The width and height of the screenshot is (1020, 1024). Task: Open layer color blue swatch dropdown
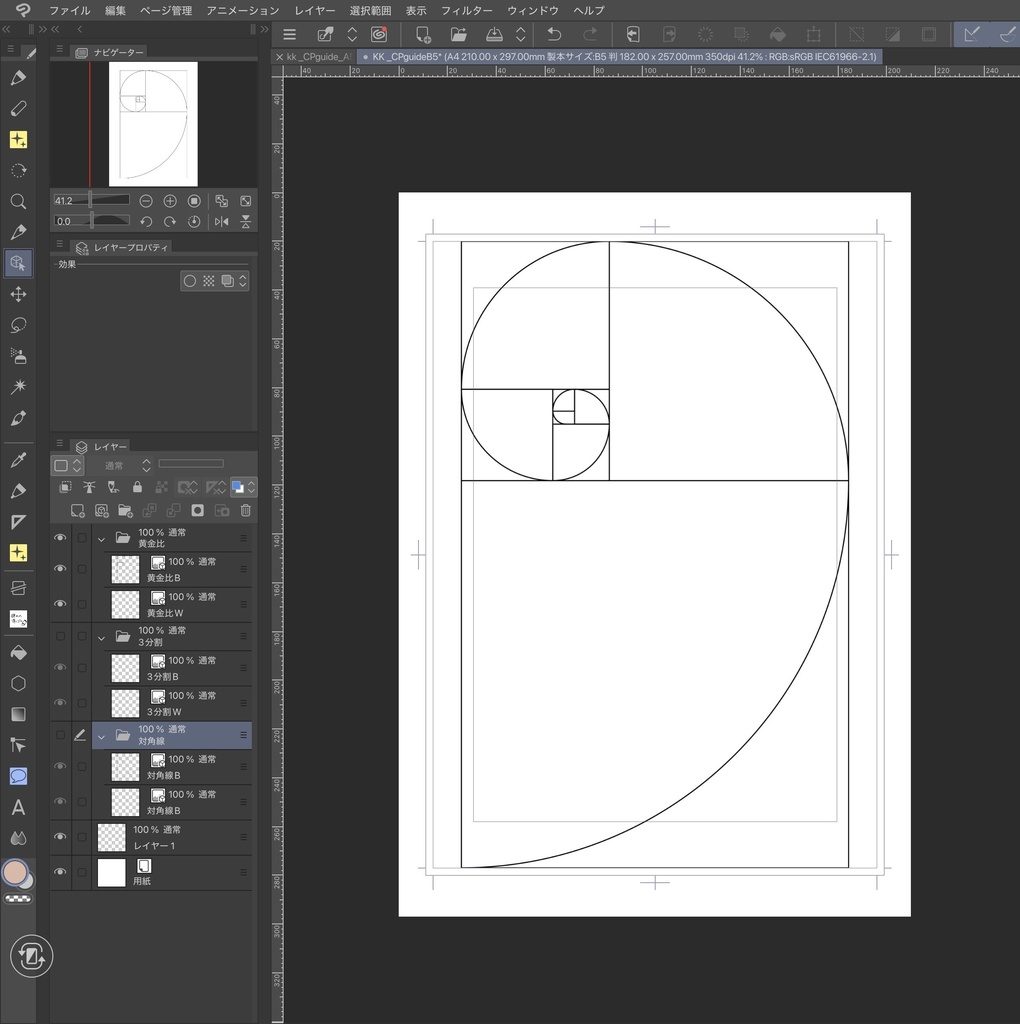click(x=244, y=487)
